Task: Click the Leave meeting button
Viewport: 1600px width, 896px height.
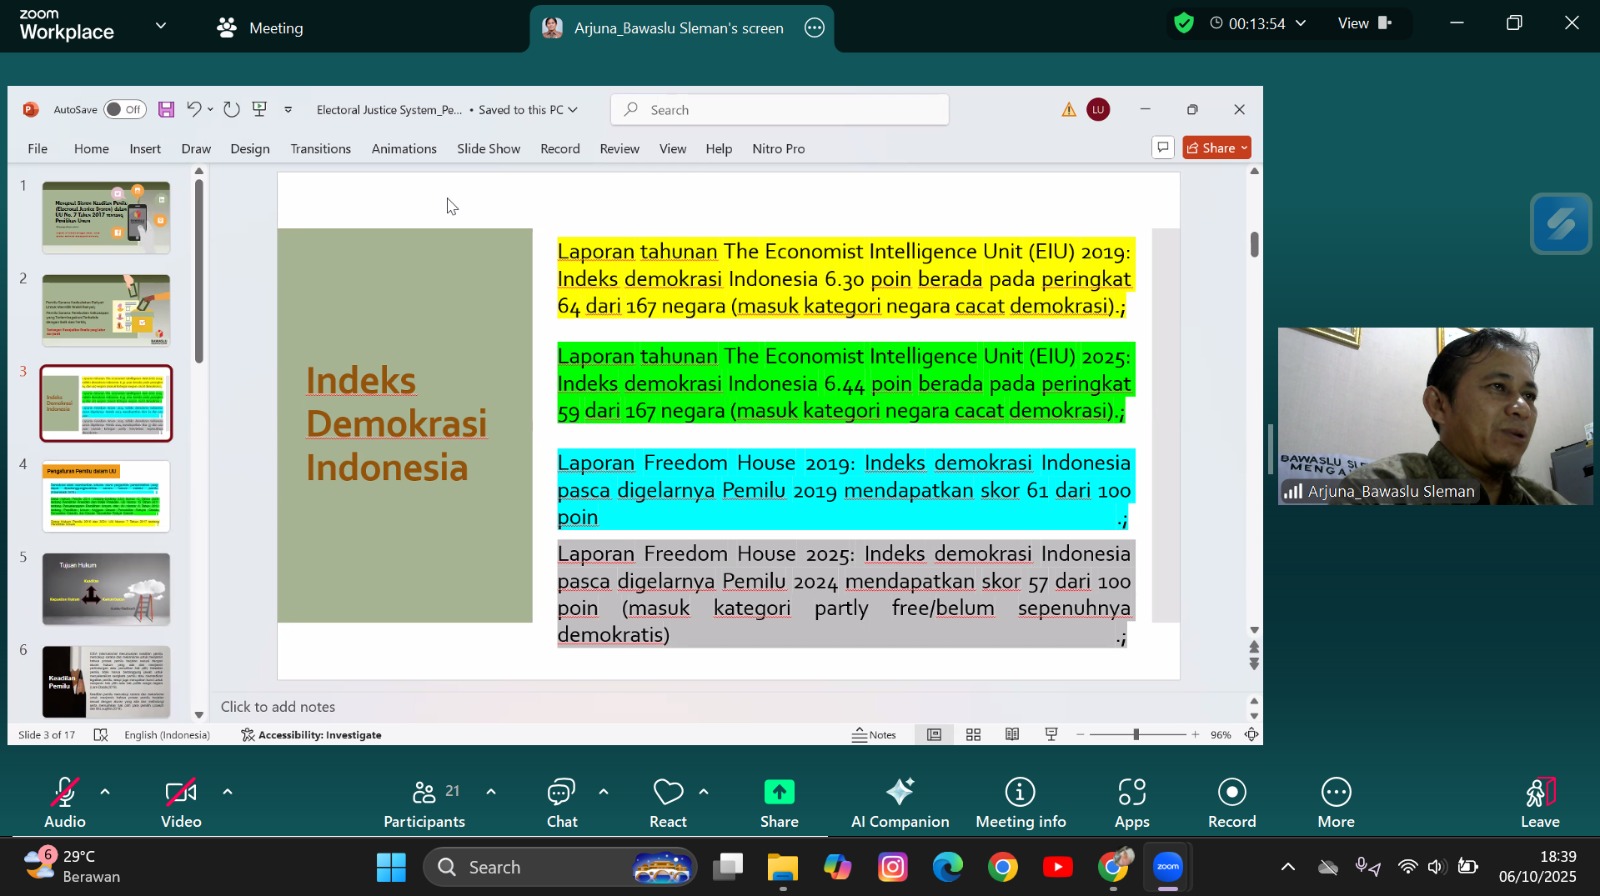Action: click(1540, 804)
